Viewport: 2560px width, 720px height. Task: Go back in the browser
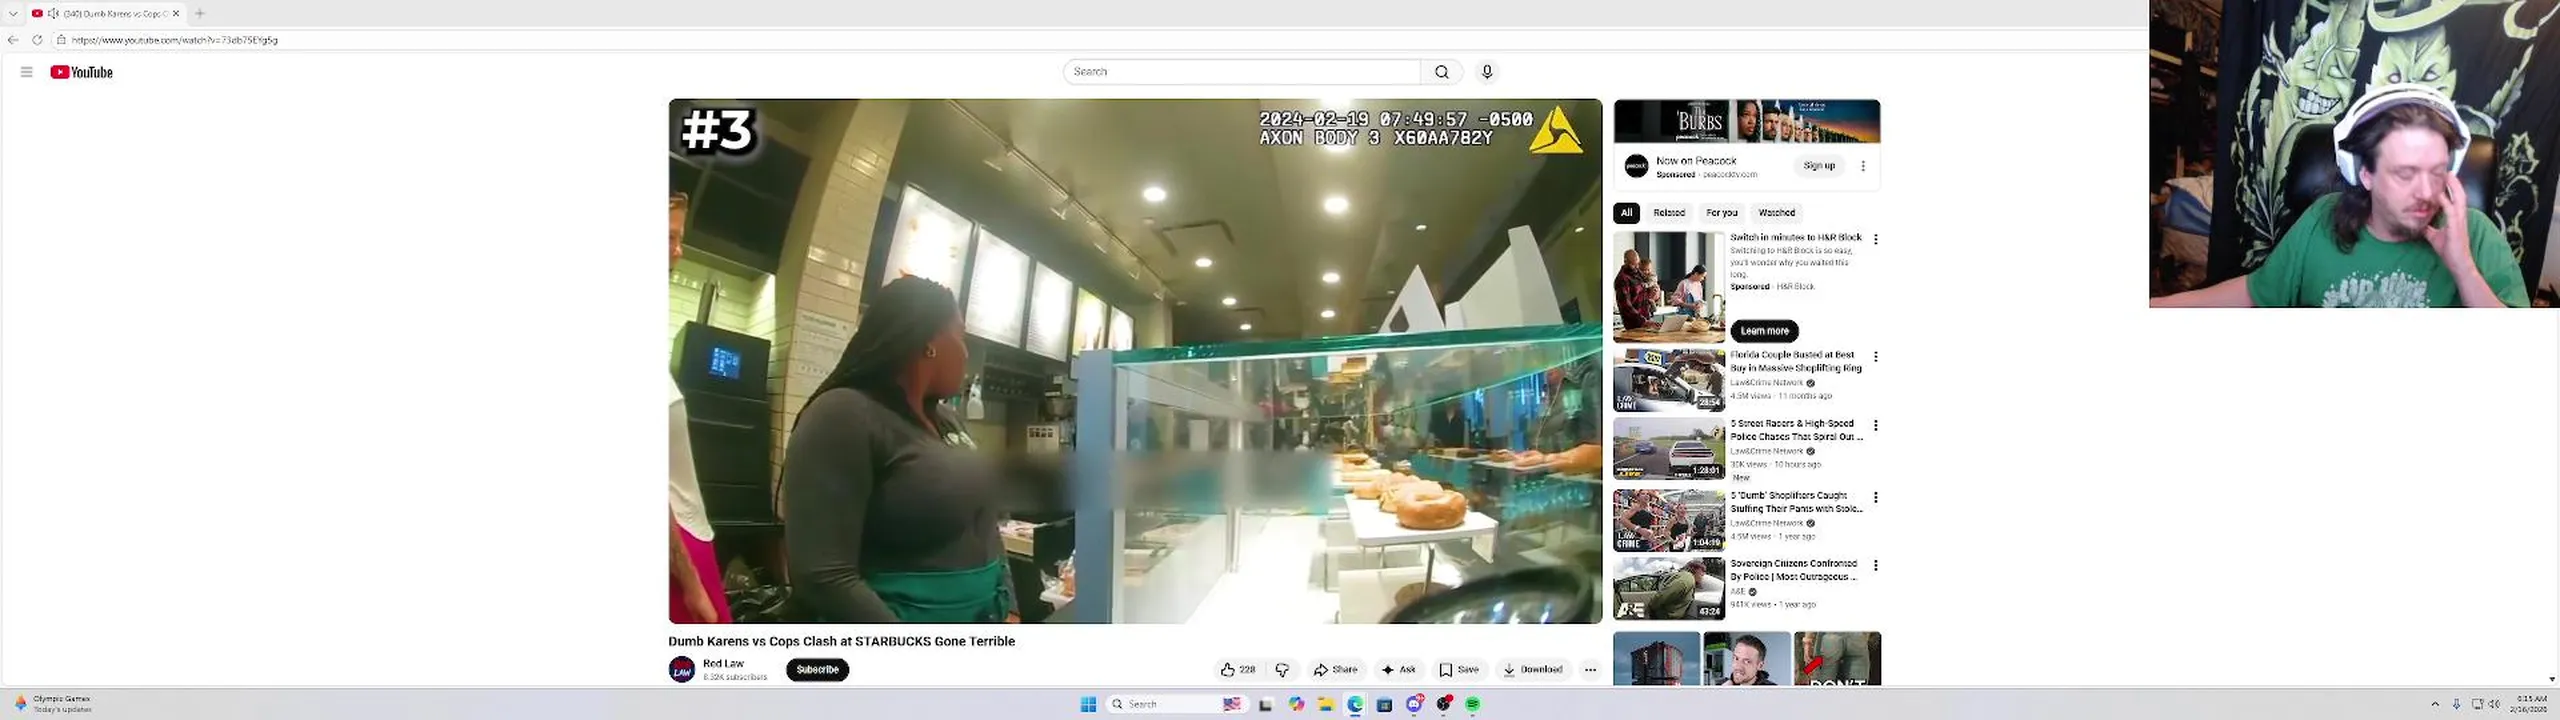[x=13, y=40]
